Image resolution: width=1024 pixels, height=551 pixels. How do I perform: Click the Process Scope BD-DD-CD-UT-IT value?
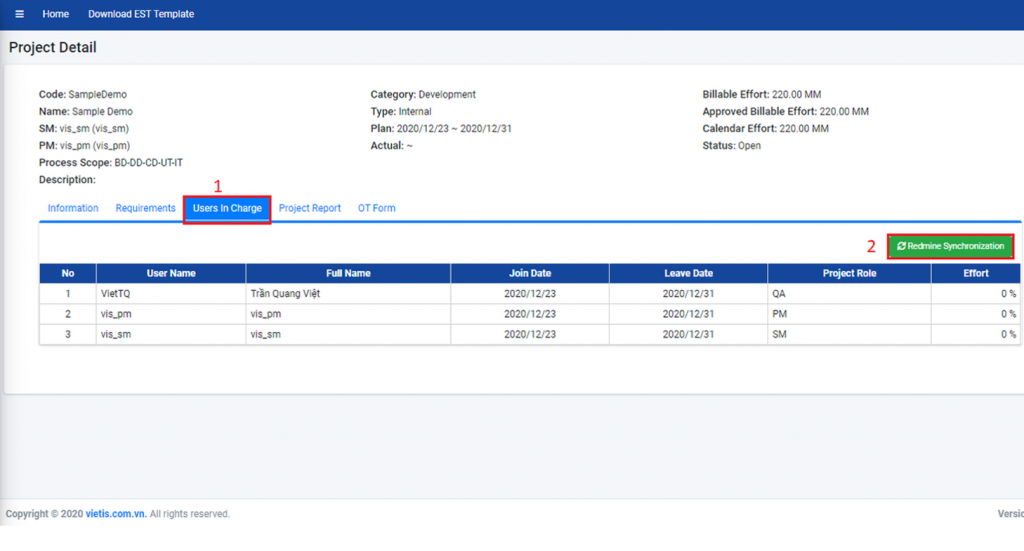pyautogui.click(x=148, y=163)
